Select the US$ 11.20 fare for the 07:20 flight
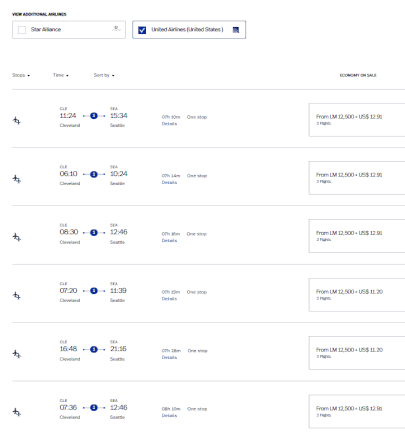The height and width of the screenshot is (435, 405). point(357,295)
